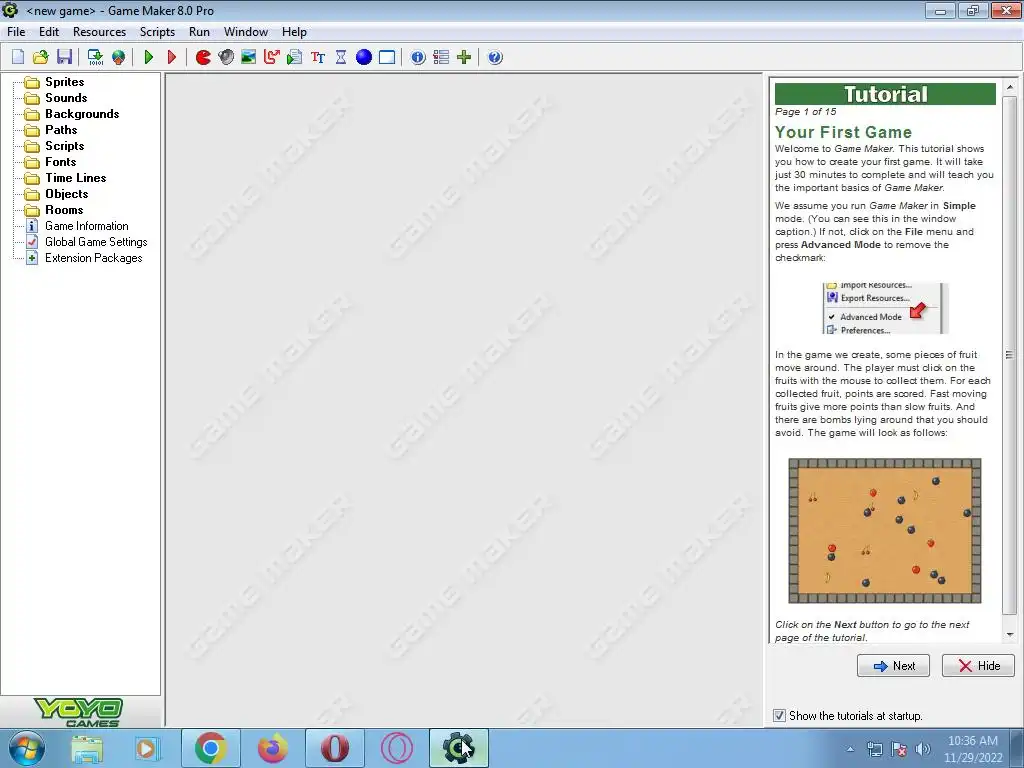Click Create stand-alone executable icon

click(95, 57)
